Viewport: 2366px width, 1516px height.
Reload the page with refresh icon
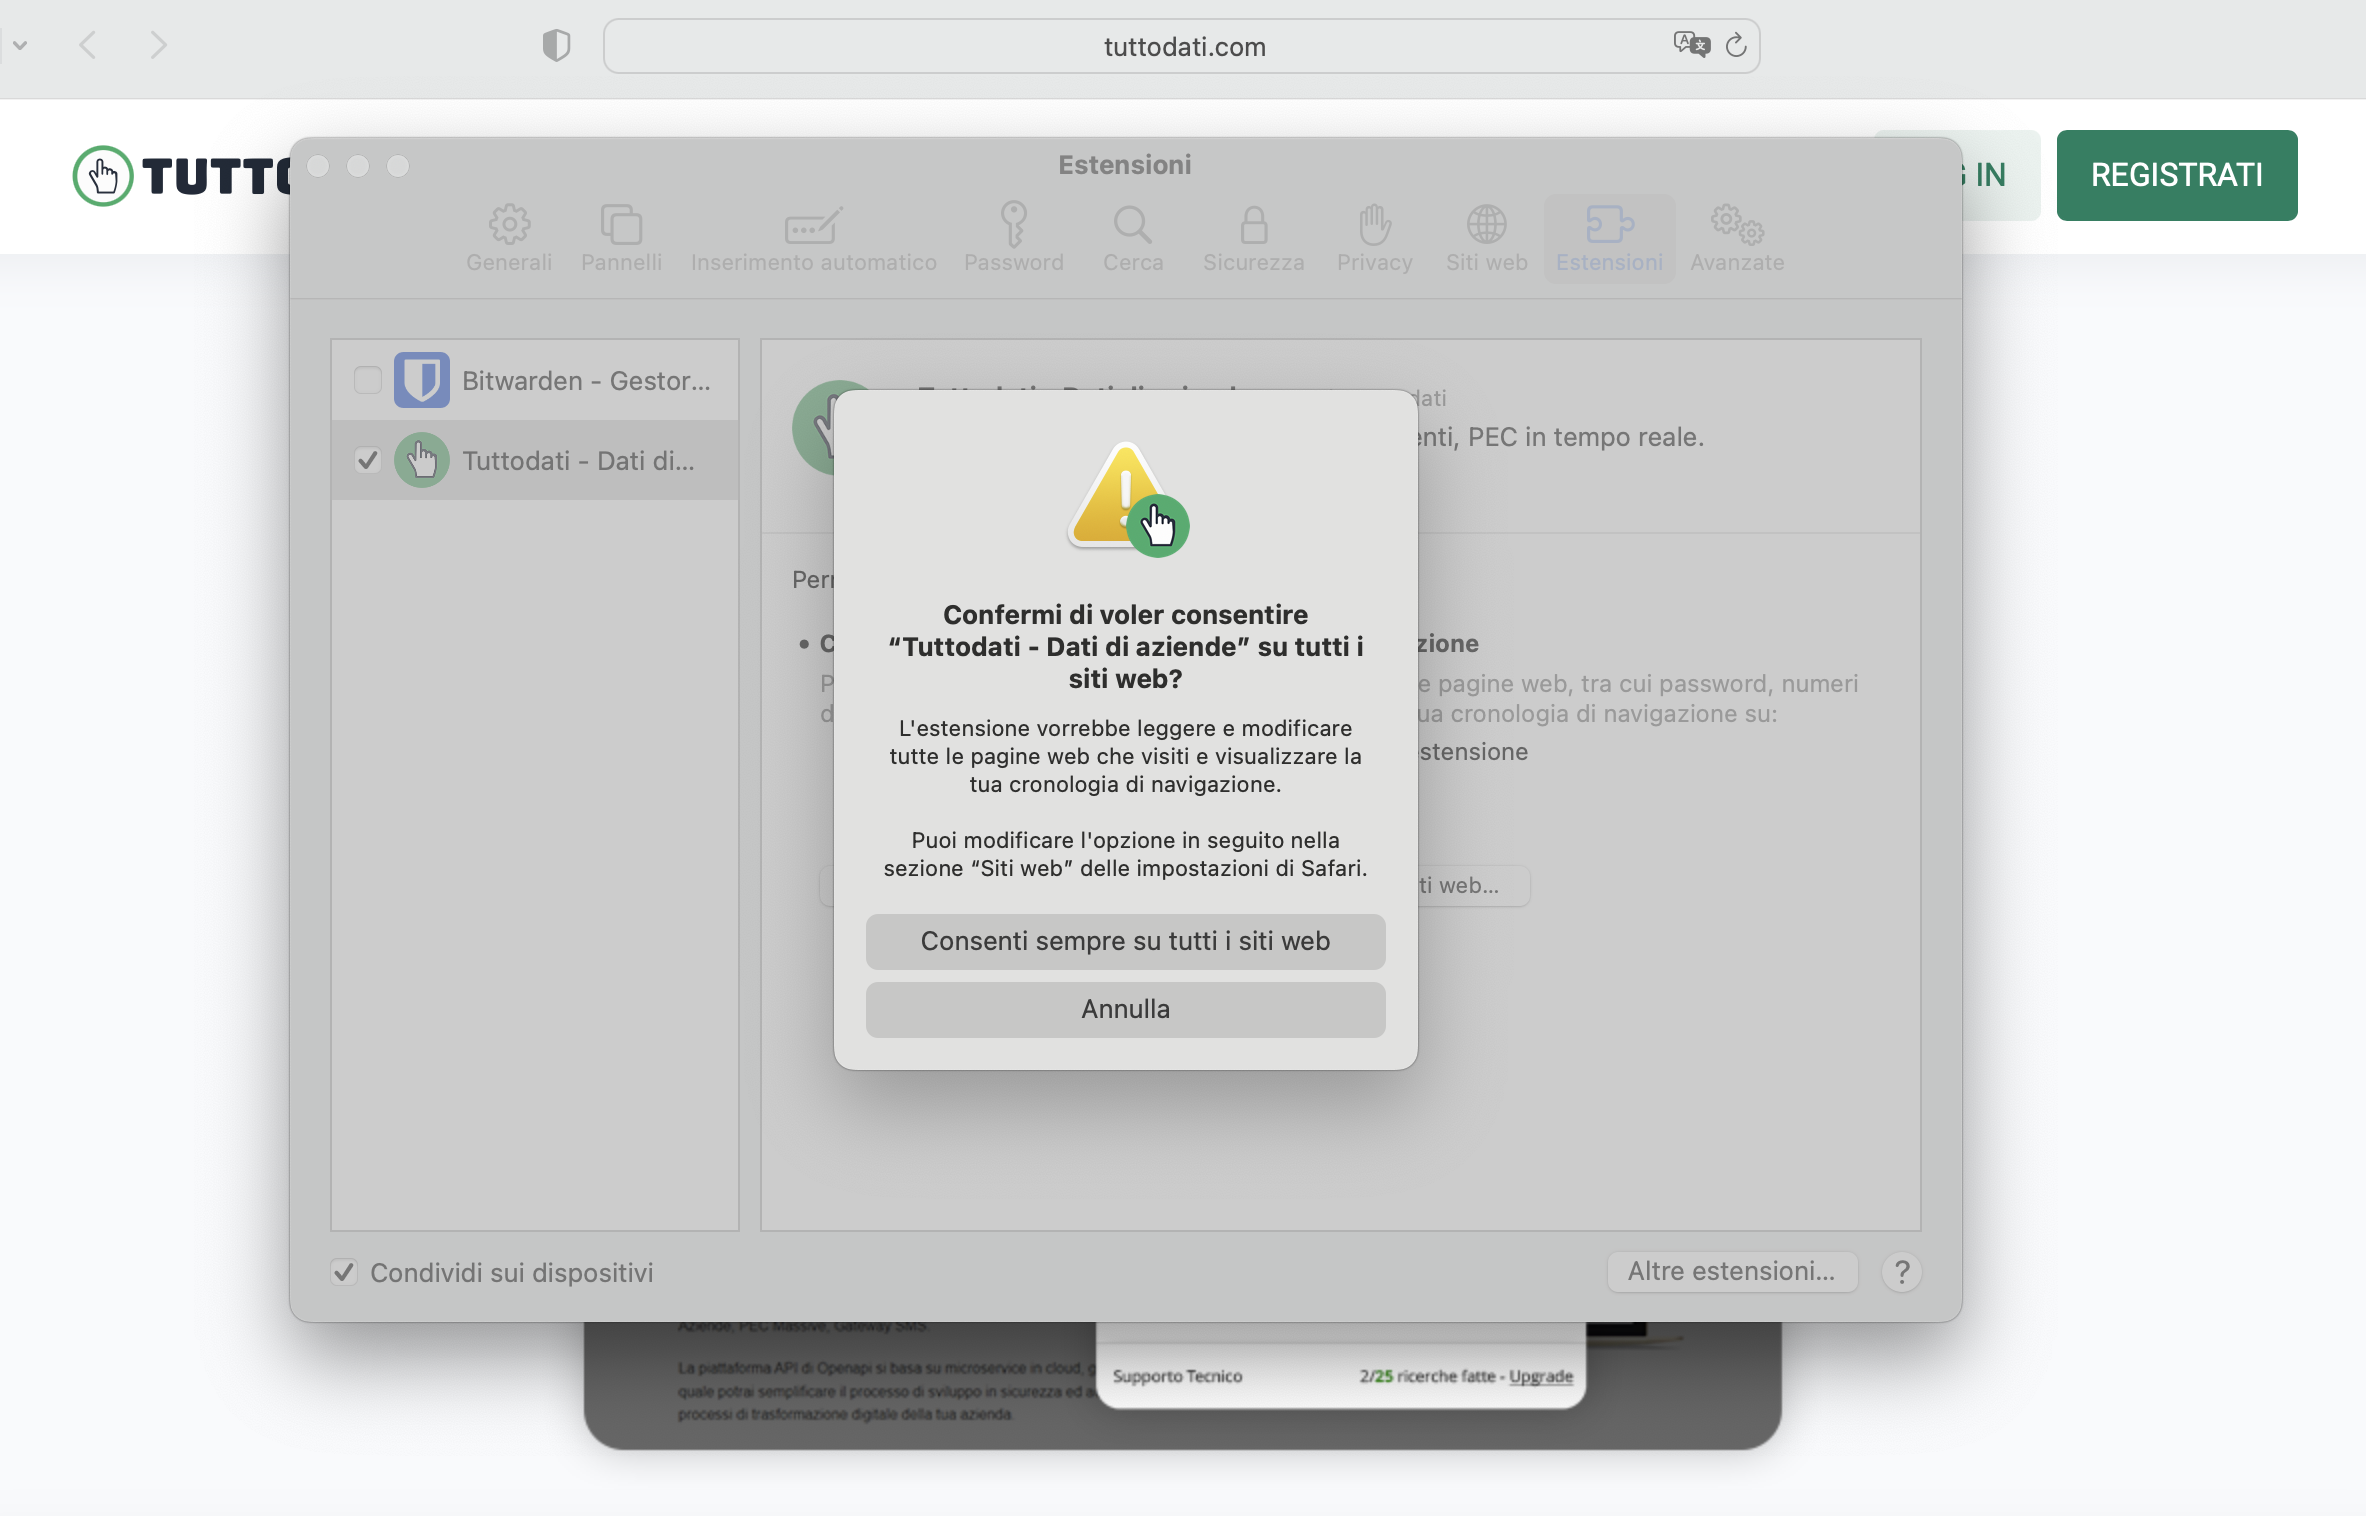tap(1736, 45)
